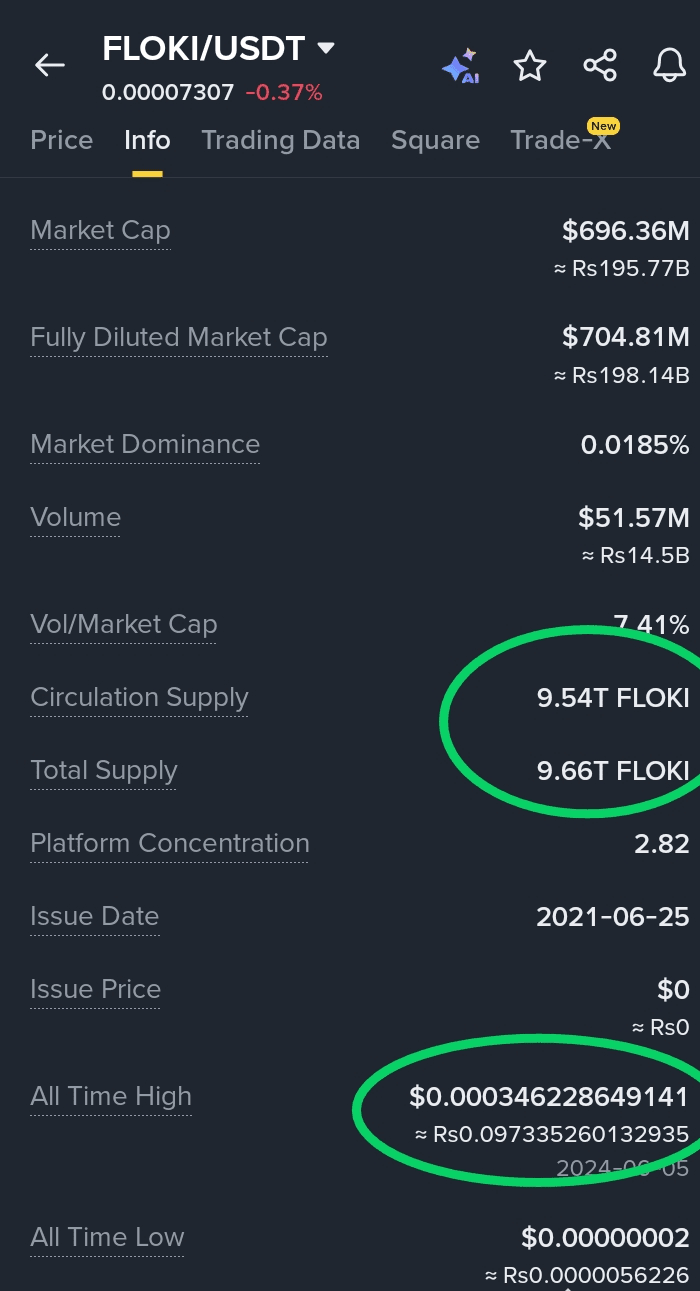
Task: Open price alert bell icon
Action: (x=669, y=66)
